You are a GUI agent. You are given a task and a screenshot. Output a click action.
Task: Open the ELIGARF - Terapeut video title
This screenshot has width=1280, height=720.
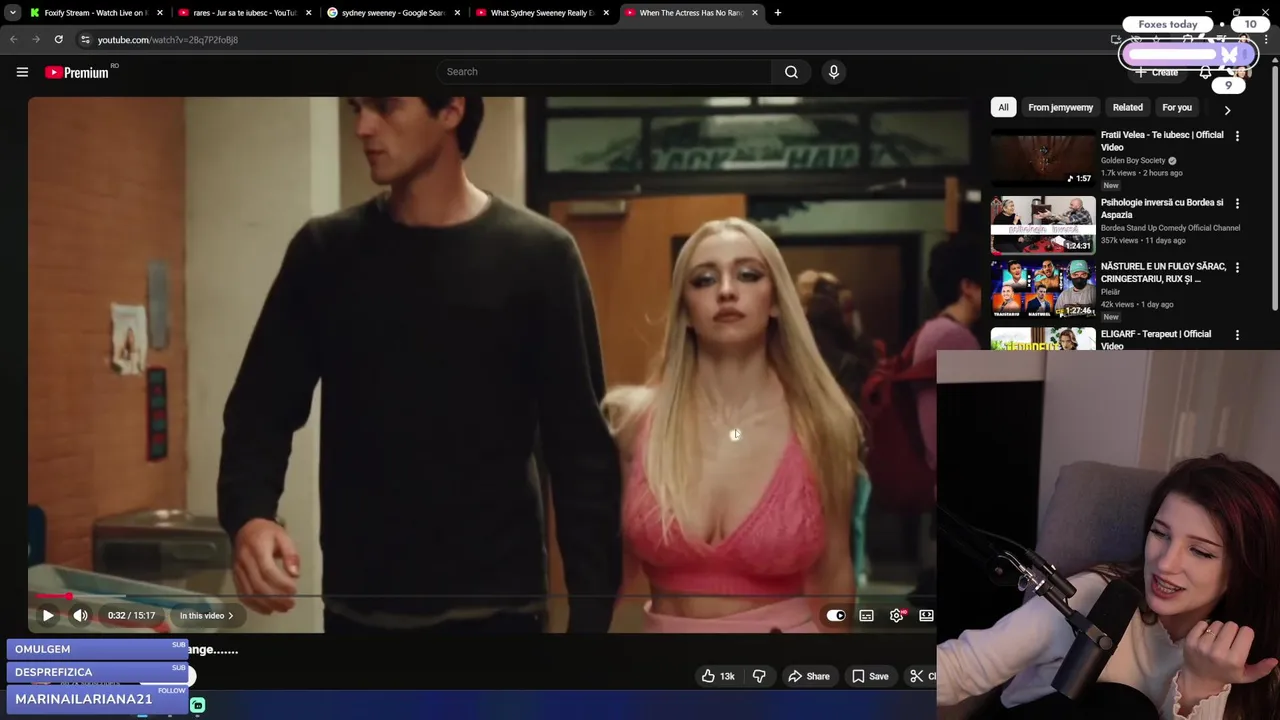(1156, 339)
